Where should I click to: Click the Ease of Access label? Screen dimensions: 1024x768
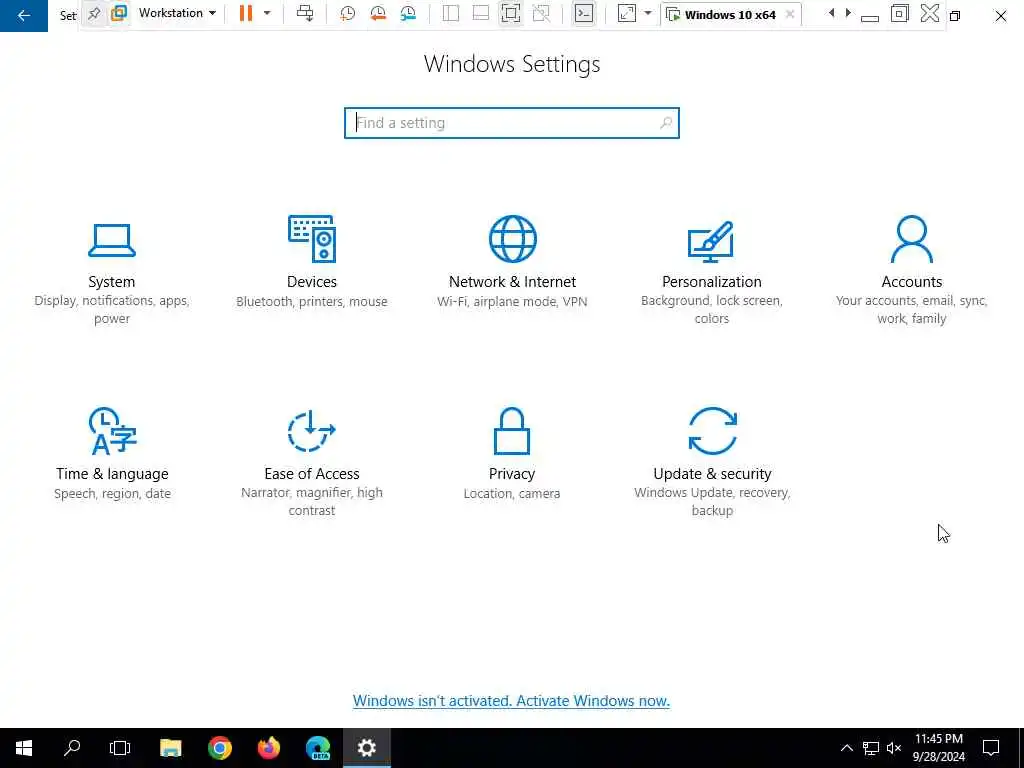point(312,473)
